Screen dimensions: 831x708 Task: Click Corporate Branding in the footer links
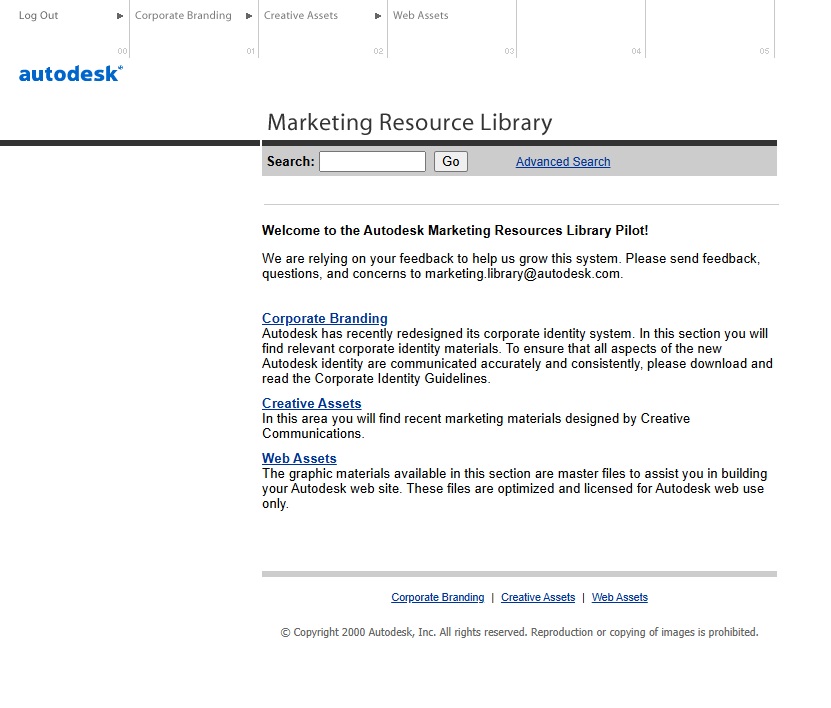(438, 598)
